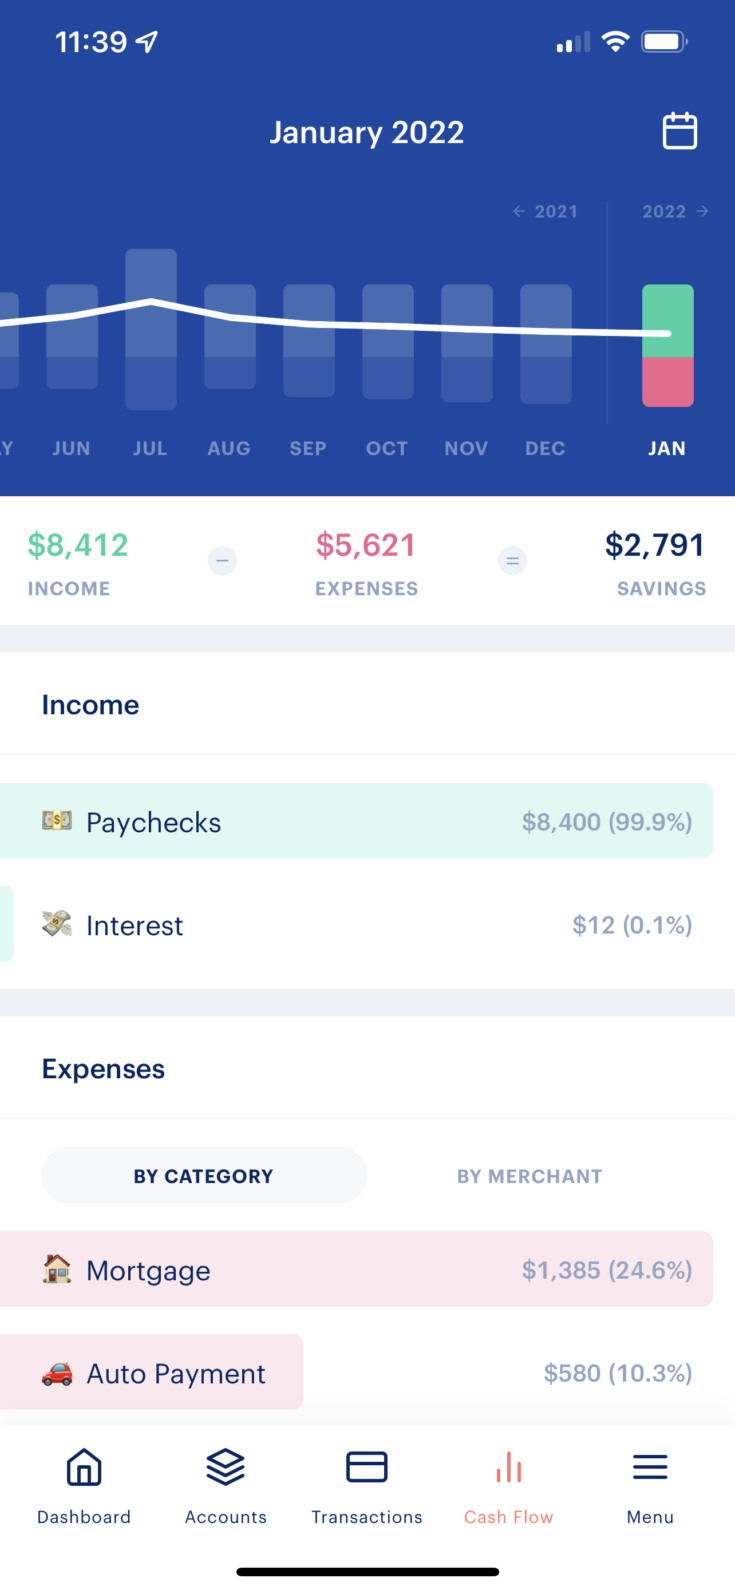Open the Transactions card icon

coord(367,1467)
